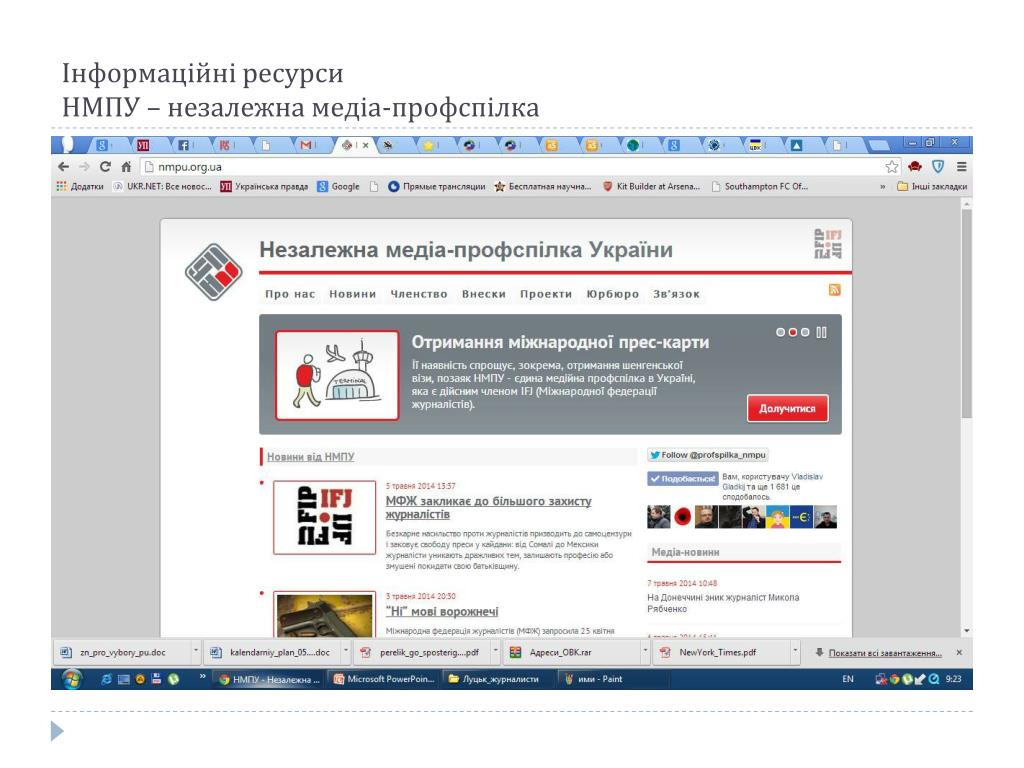This screenshot has height=768, width=1024.
Task: Select the third slideshow dot
Action: click(805, 332)
